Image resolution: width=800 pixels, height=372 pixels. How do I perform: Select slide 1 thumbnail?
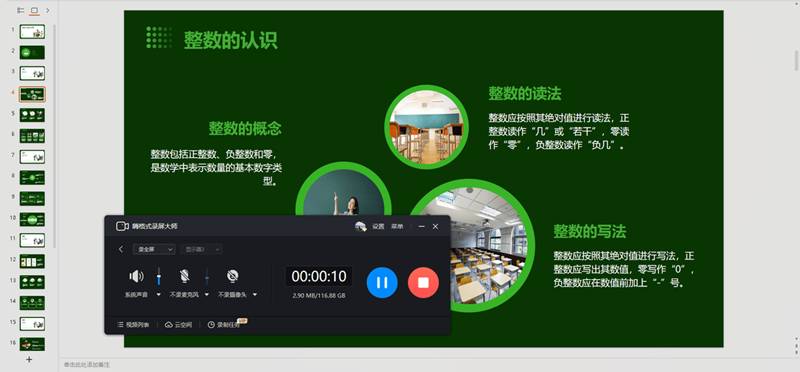click(32, 32)
